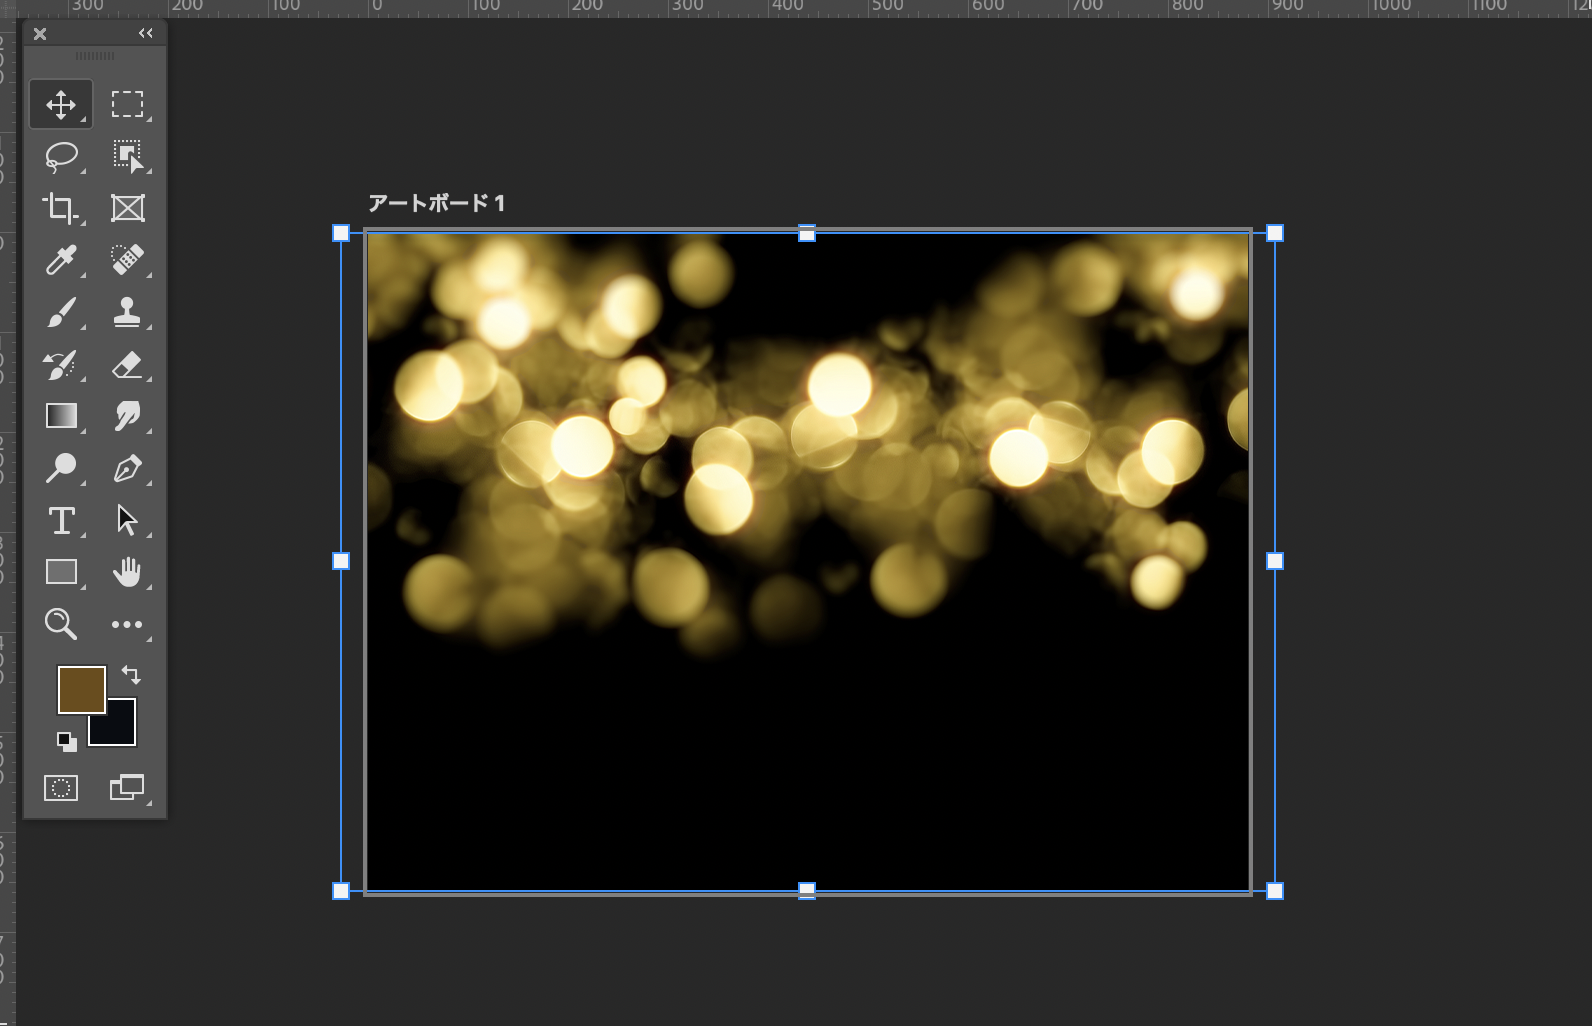Select the Path Selection arrow tool

[127, 520]
